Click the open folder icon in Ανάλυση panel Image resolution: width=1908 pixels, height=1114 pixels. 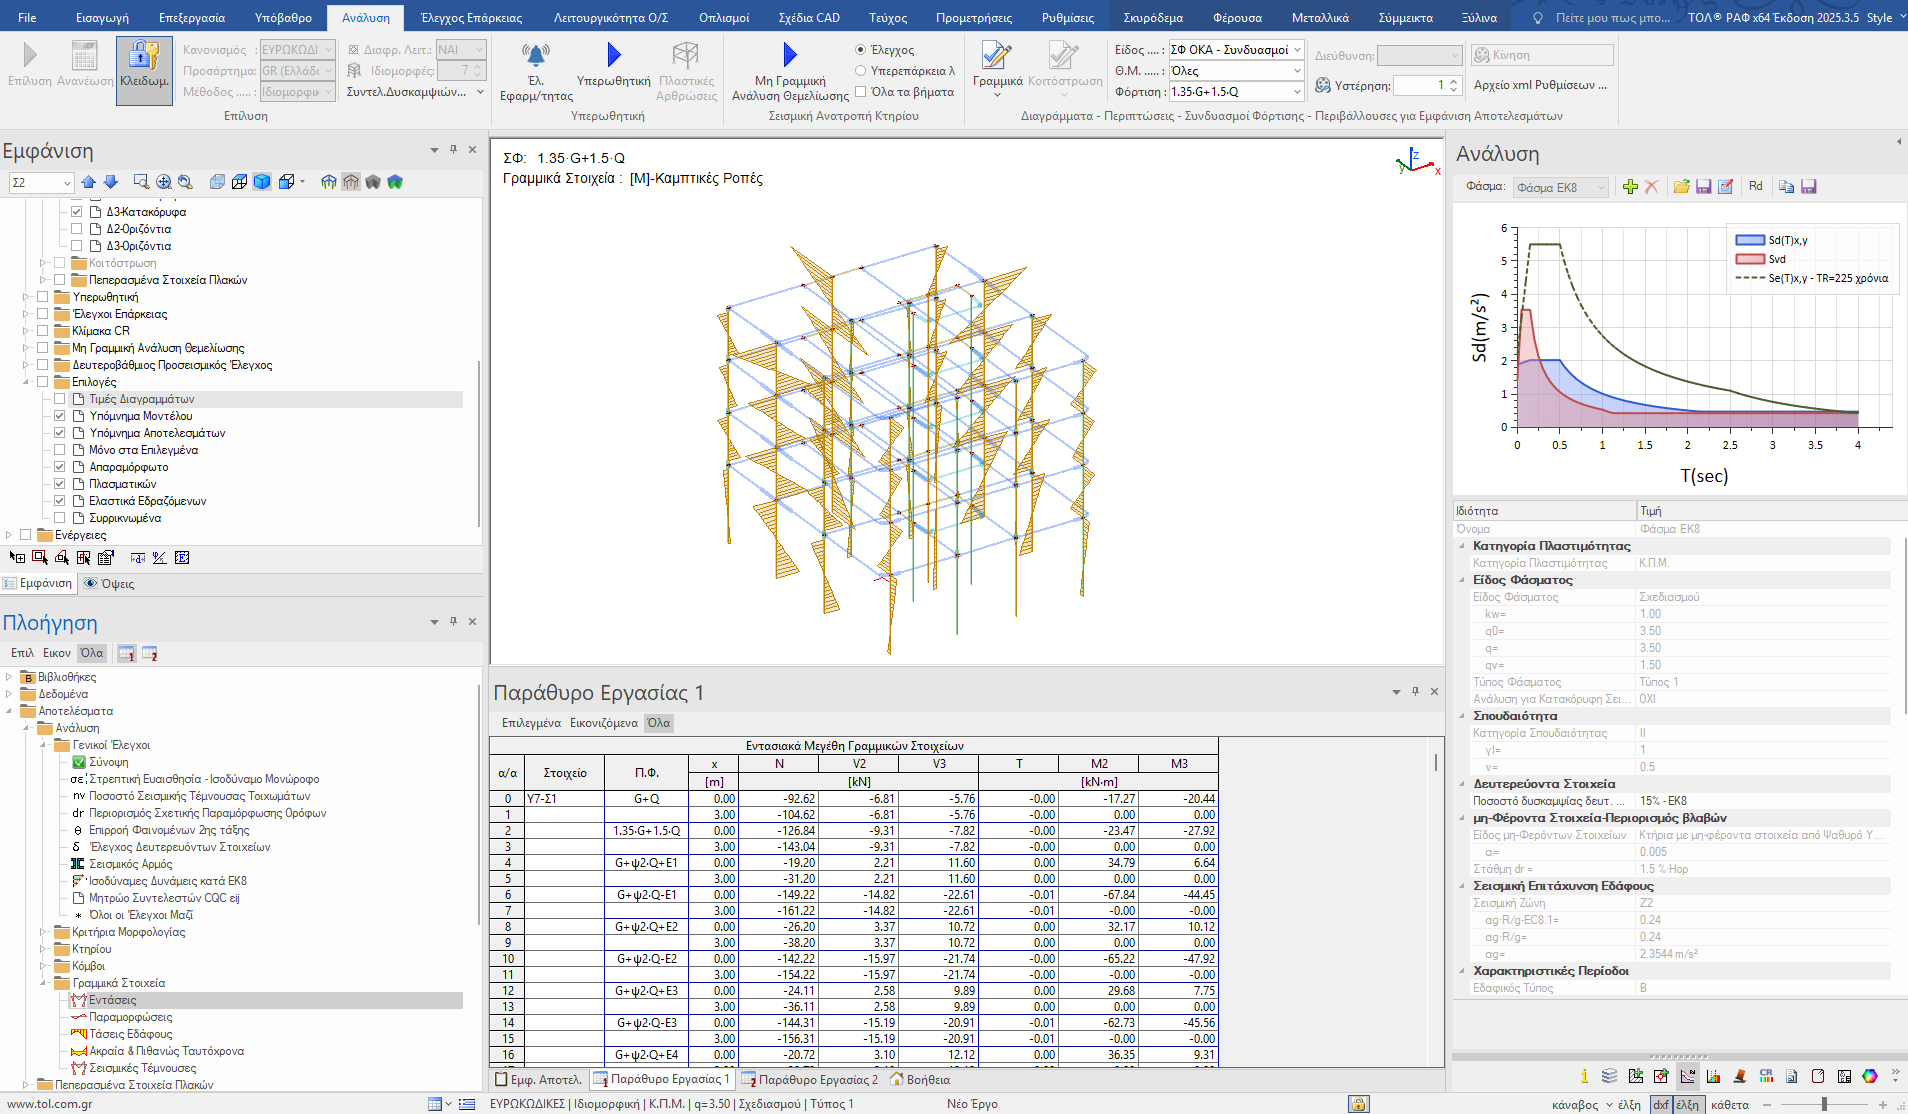pyautogui.click(x=1681, y=187)
